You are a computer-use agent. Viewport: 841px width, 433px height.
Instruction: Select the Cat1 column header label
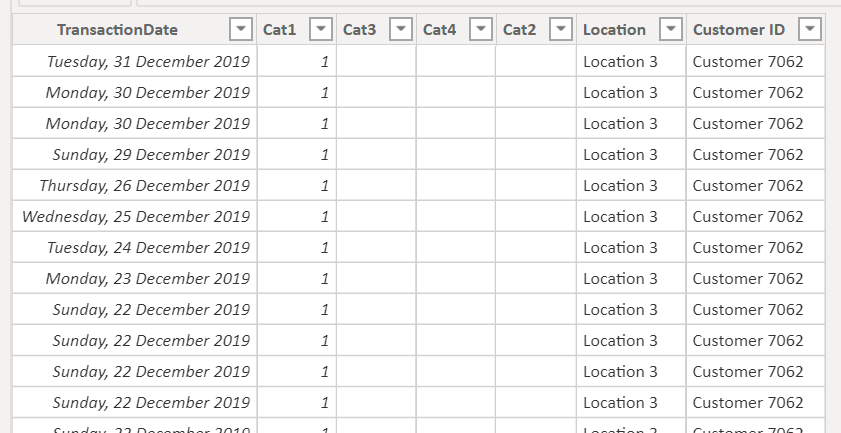pos(279,30)
